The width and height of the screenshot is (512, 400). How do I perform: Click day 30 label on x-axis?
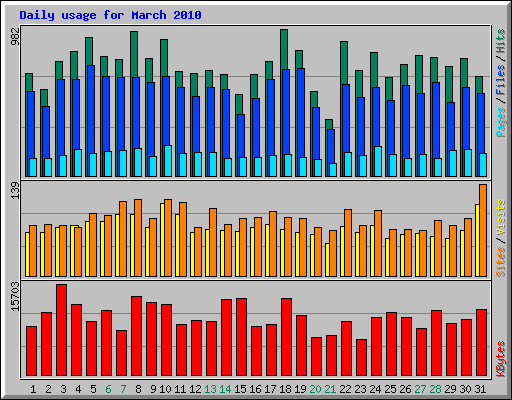[465, 389]
